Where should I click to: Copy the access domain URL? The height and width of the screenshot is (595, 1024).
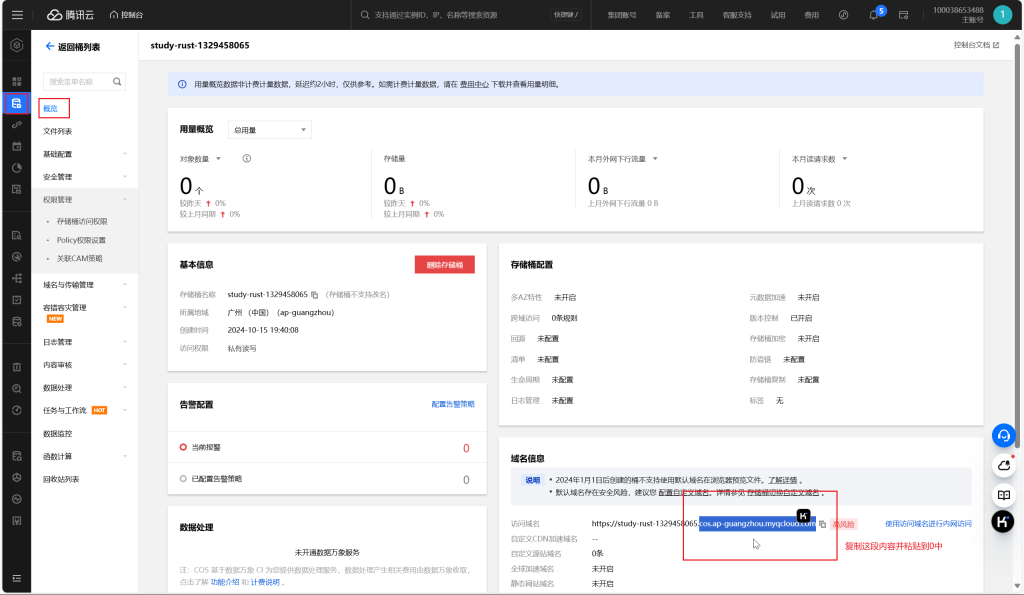[x=822, y=523]
